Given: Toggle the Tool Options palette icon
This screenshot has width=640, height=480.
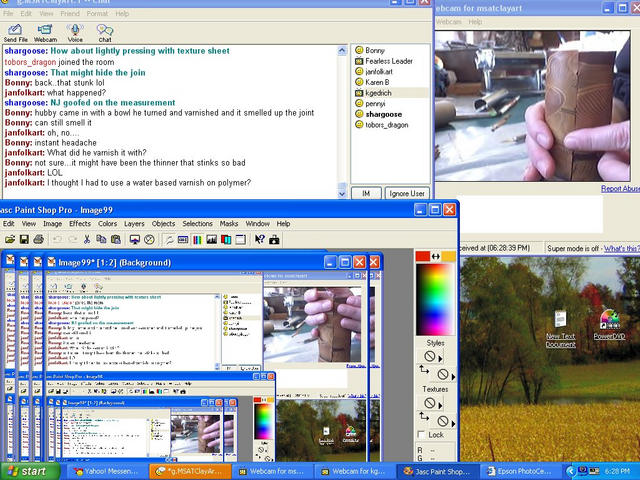Looking at the screenshot, I should pyautogui.click(x=183, y=240).
